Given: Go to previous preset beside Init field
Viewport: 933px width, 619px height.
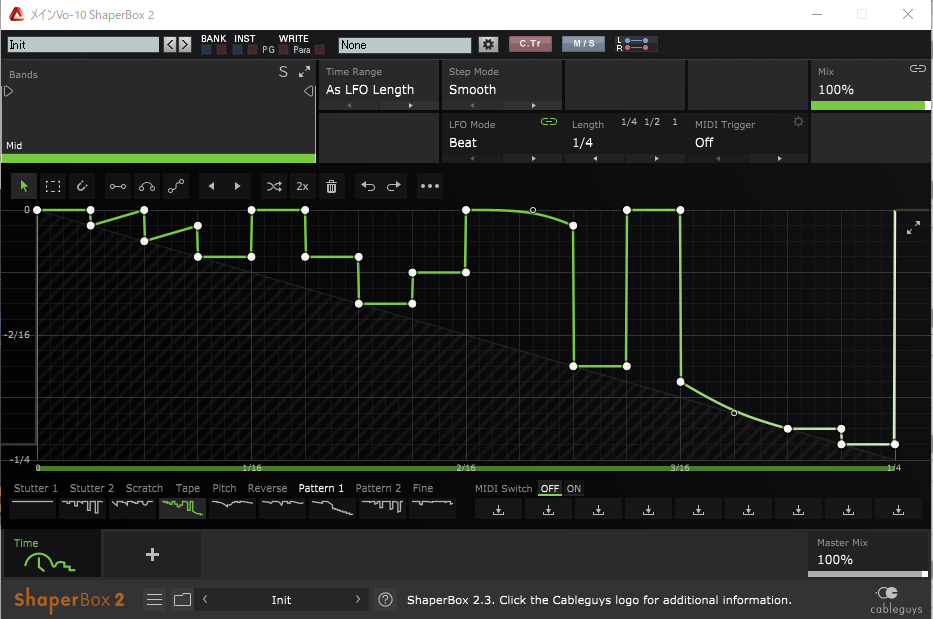Looking at the screenshot, I should tap(170, 44).
